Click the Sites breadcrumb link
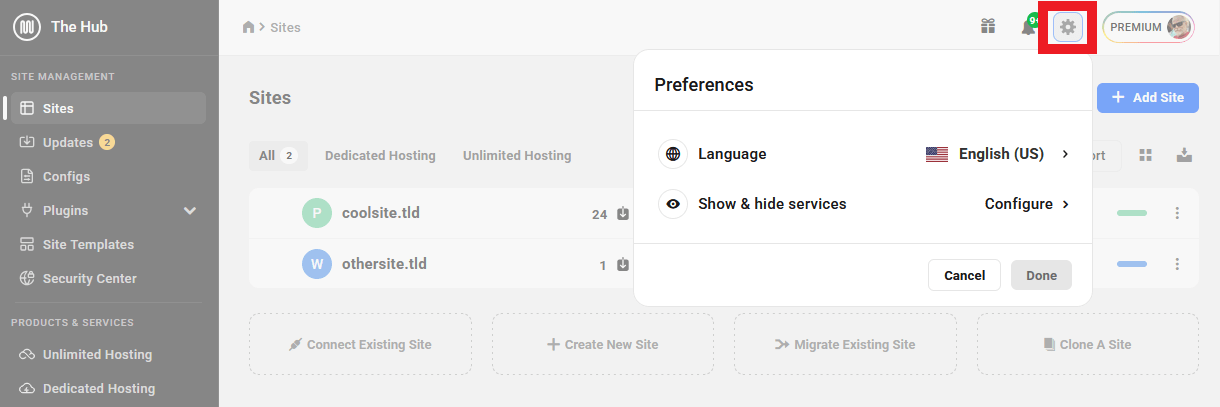The width and height of the screenshot is (1220, 407). coord(285,27)
